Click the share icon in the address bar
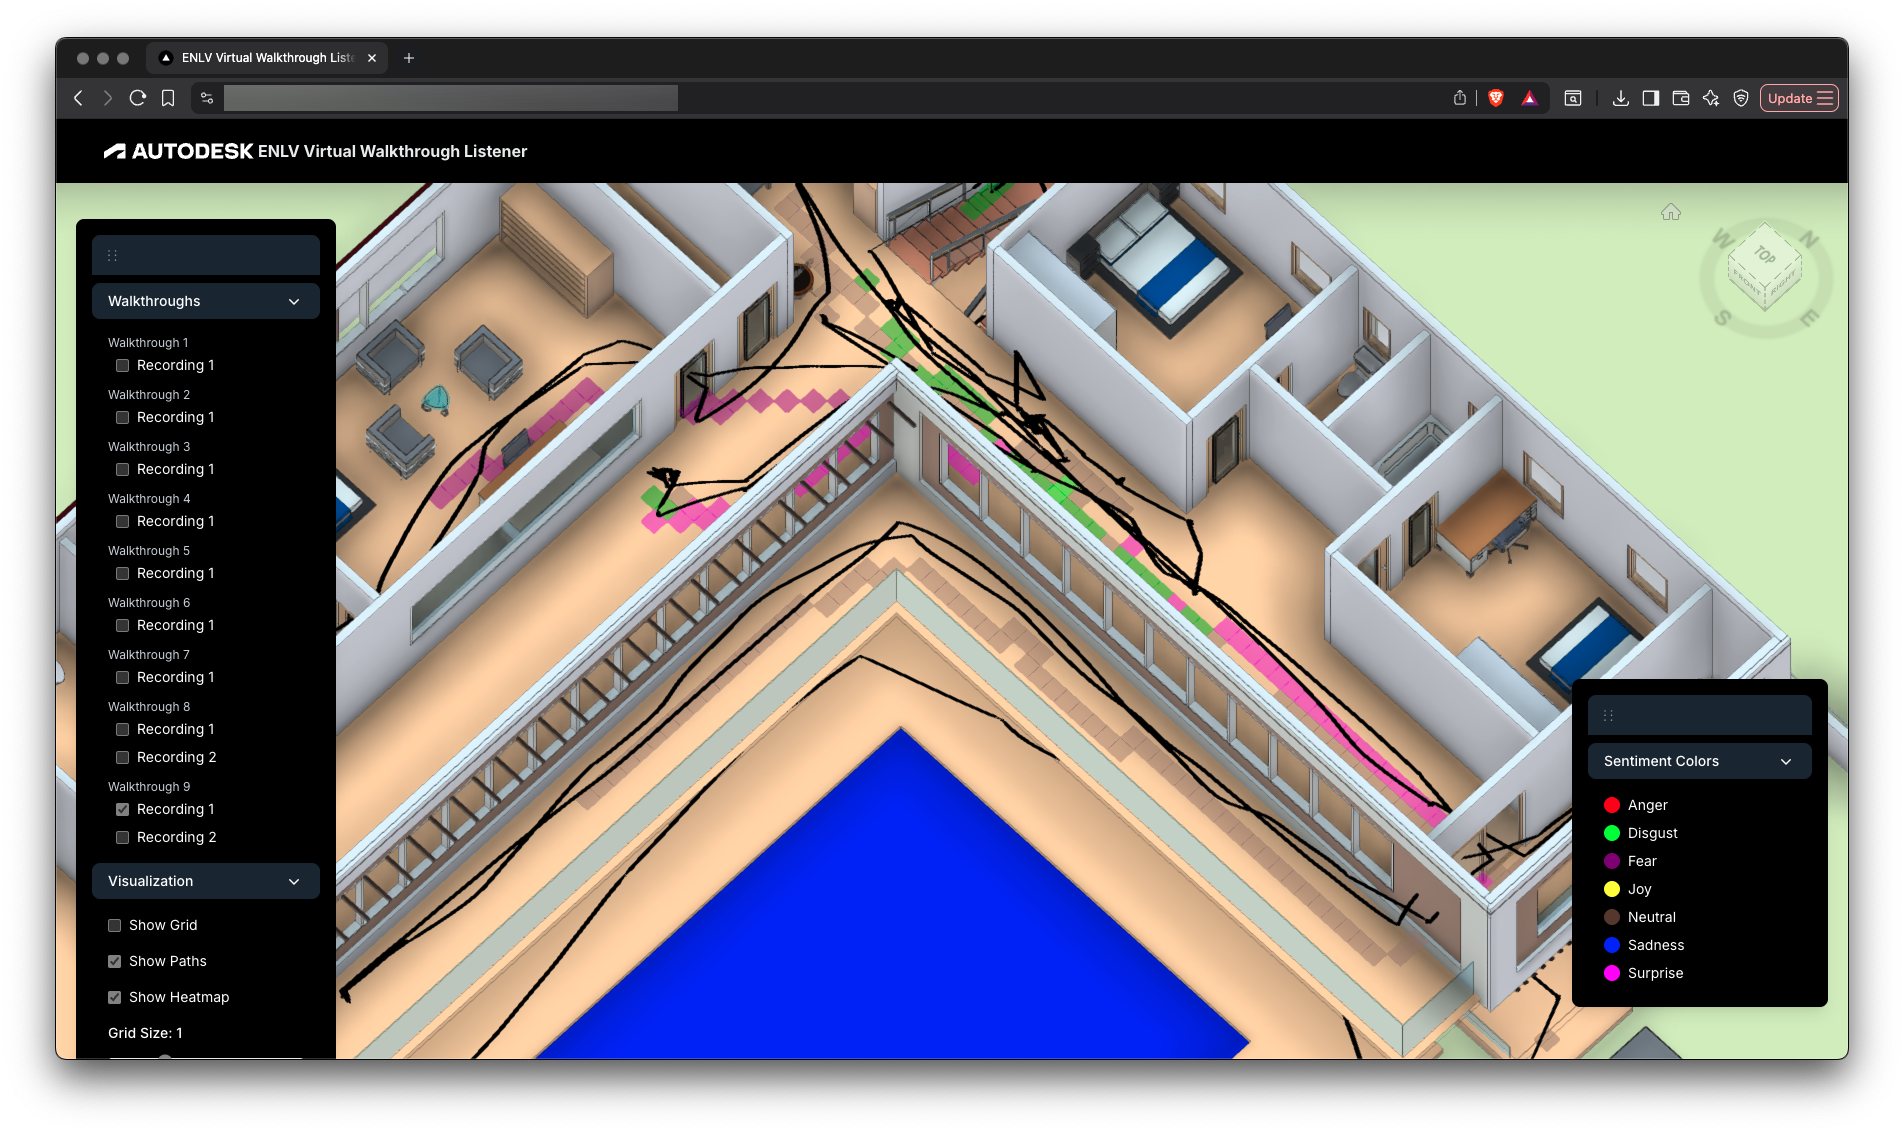This screenshot has height=1133, width=1904. coord(1460,98)
